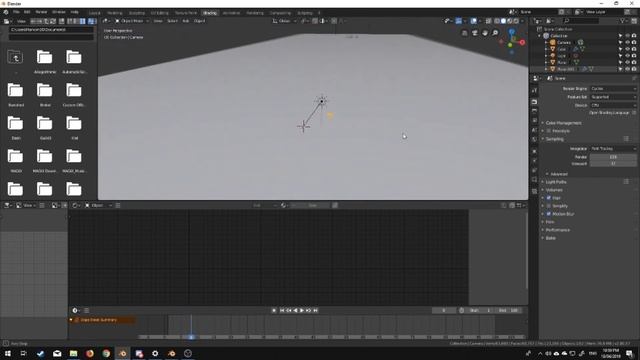
Task: Open the View Layer properties tab icon
Action: click(534, 120)
